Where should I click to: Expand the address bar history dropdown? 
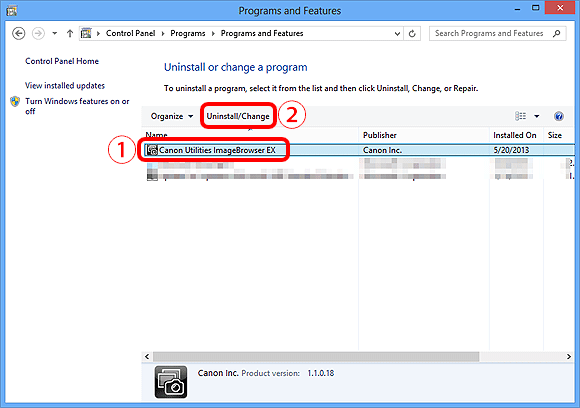(397, 34)
